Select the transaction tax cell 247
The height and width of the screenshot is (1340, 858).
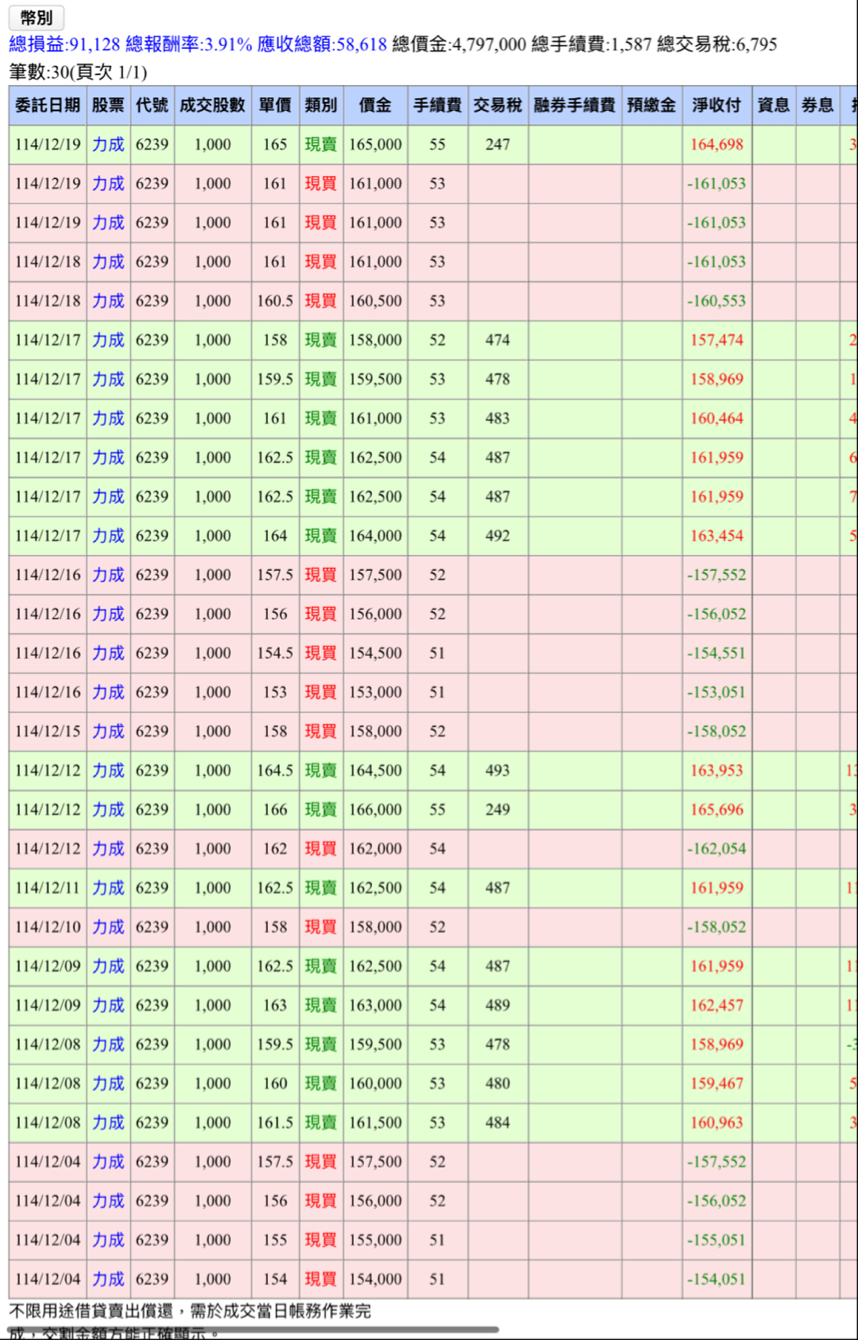(x=497, y=145)
